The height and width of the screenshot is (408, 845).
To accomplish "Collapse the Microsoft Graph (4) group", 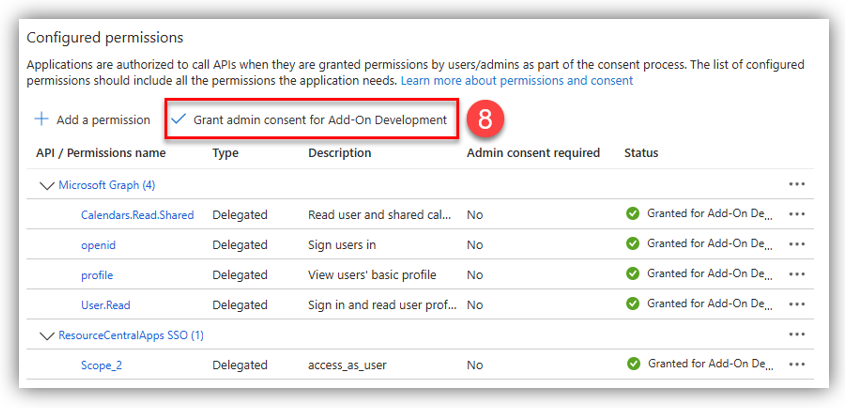I will [46, 185].
